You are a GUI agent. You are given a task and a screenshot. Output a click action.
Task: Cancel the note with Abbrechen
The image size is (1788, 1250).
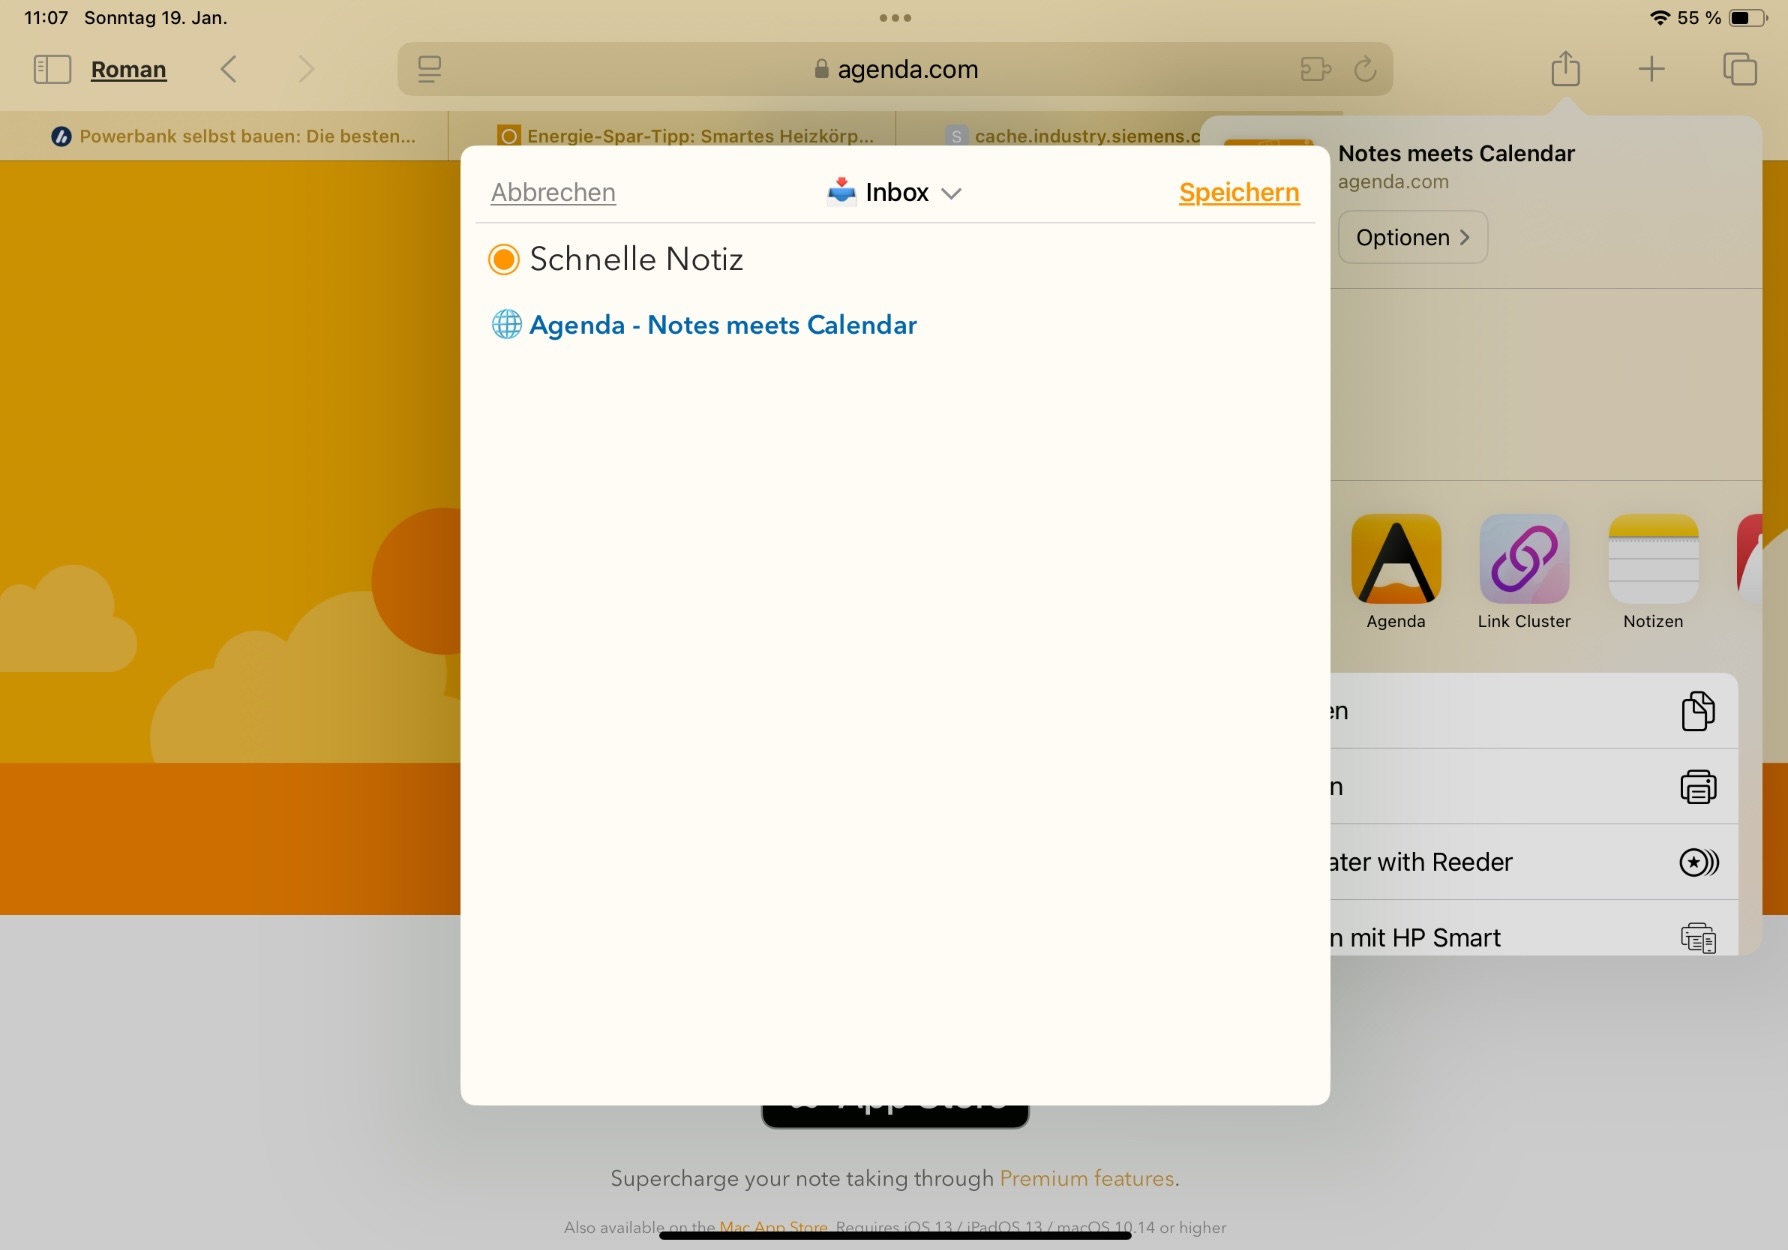click(x=553, y=192)
